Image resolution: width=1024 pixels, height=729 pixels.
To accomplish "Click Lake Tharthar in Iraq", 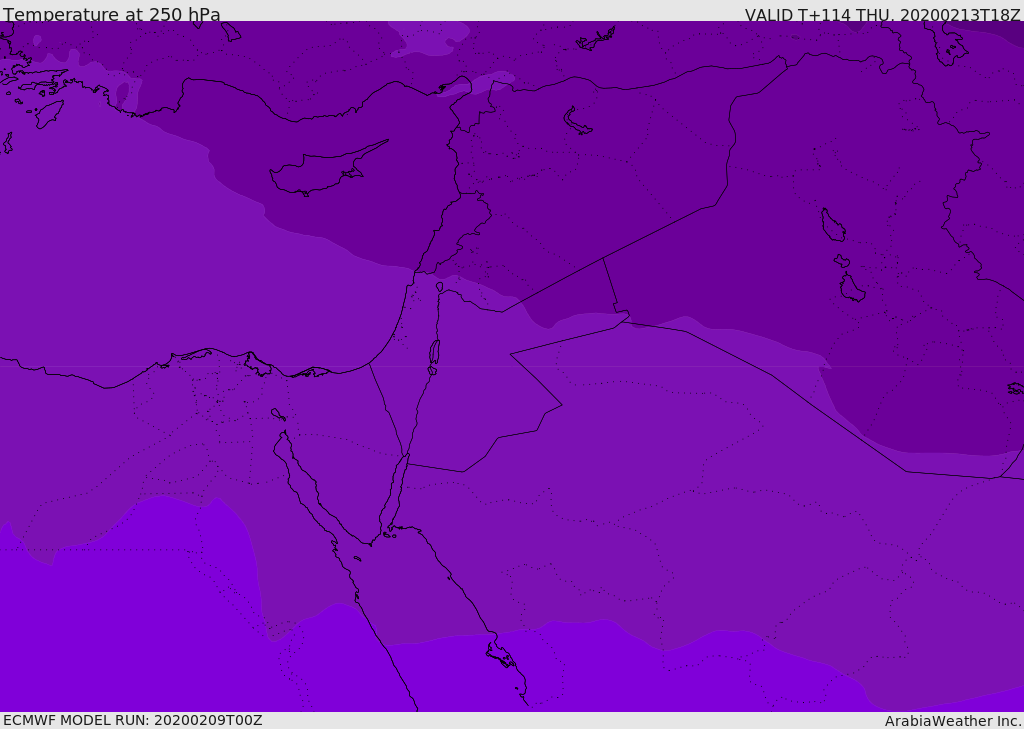I will coord(832,226).
